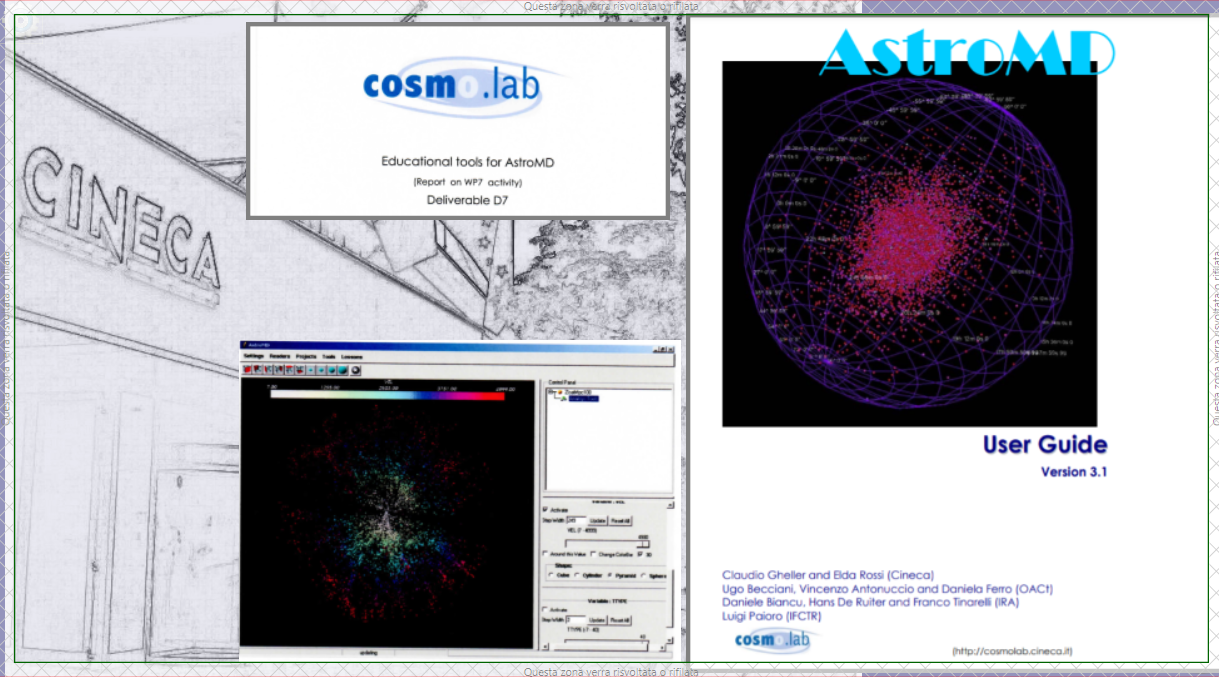Click Reset All button for variable TTYPE
This screenshot has height=677, width=1219.
click(620, 620)
